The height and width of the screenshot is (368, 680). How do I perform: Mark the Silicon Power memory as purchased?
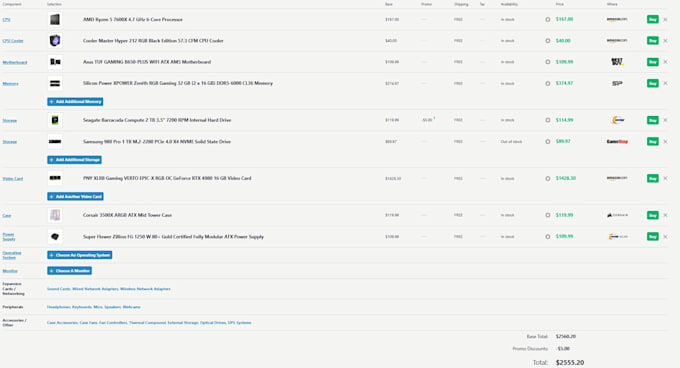548,83
